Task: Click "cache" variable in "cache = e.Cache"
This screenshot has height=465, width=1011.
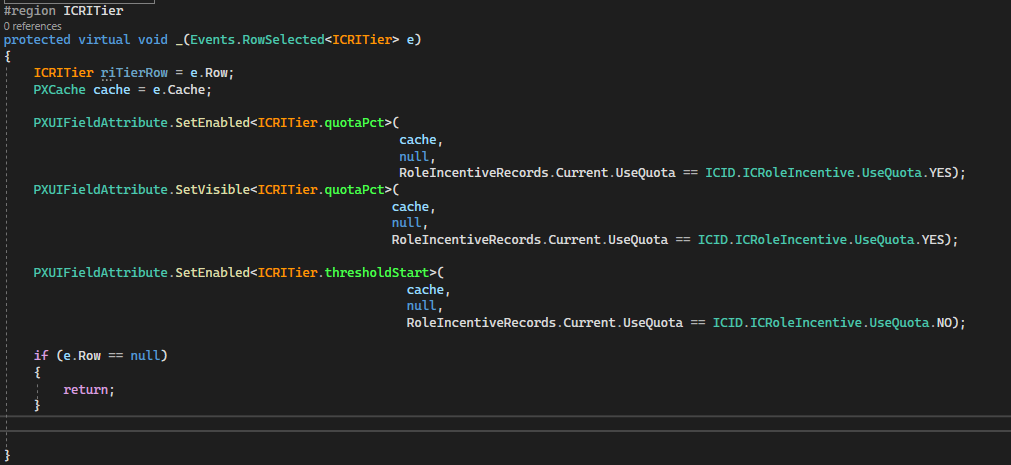Action: click(112, 90)
